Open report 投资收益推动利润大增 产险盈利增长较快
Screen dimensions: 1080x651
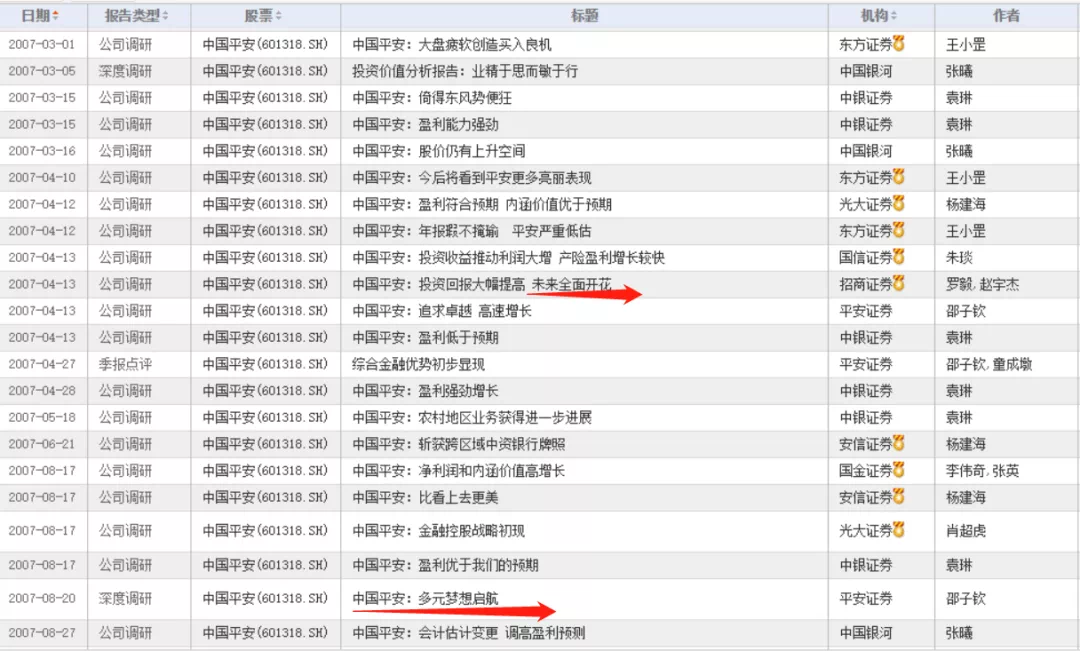541,258
